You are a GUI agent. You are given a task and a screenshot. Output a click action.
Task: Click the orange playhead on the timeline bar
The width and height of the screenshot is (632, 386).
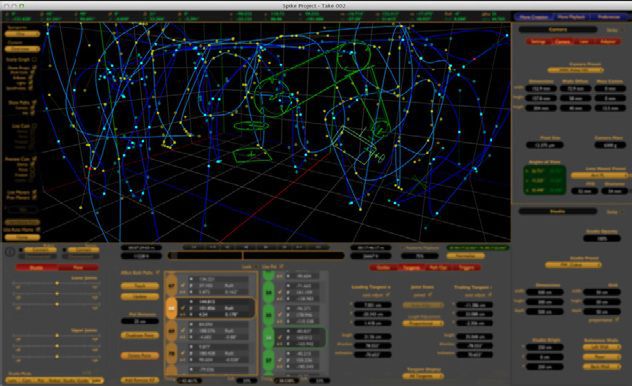[242, 256]
